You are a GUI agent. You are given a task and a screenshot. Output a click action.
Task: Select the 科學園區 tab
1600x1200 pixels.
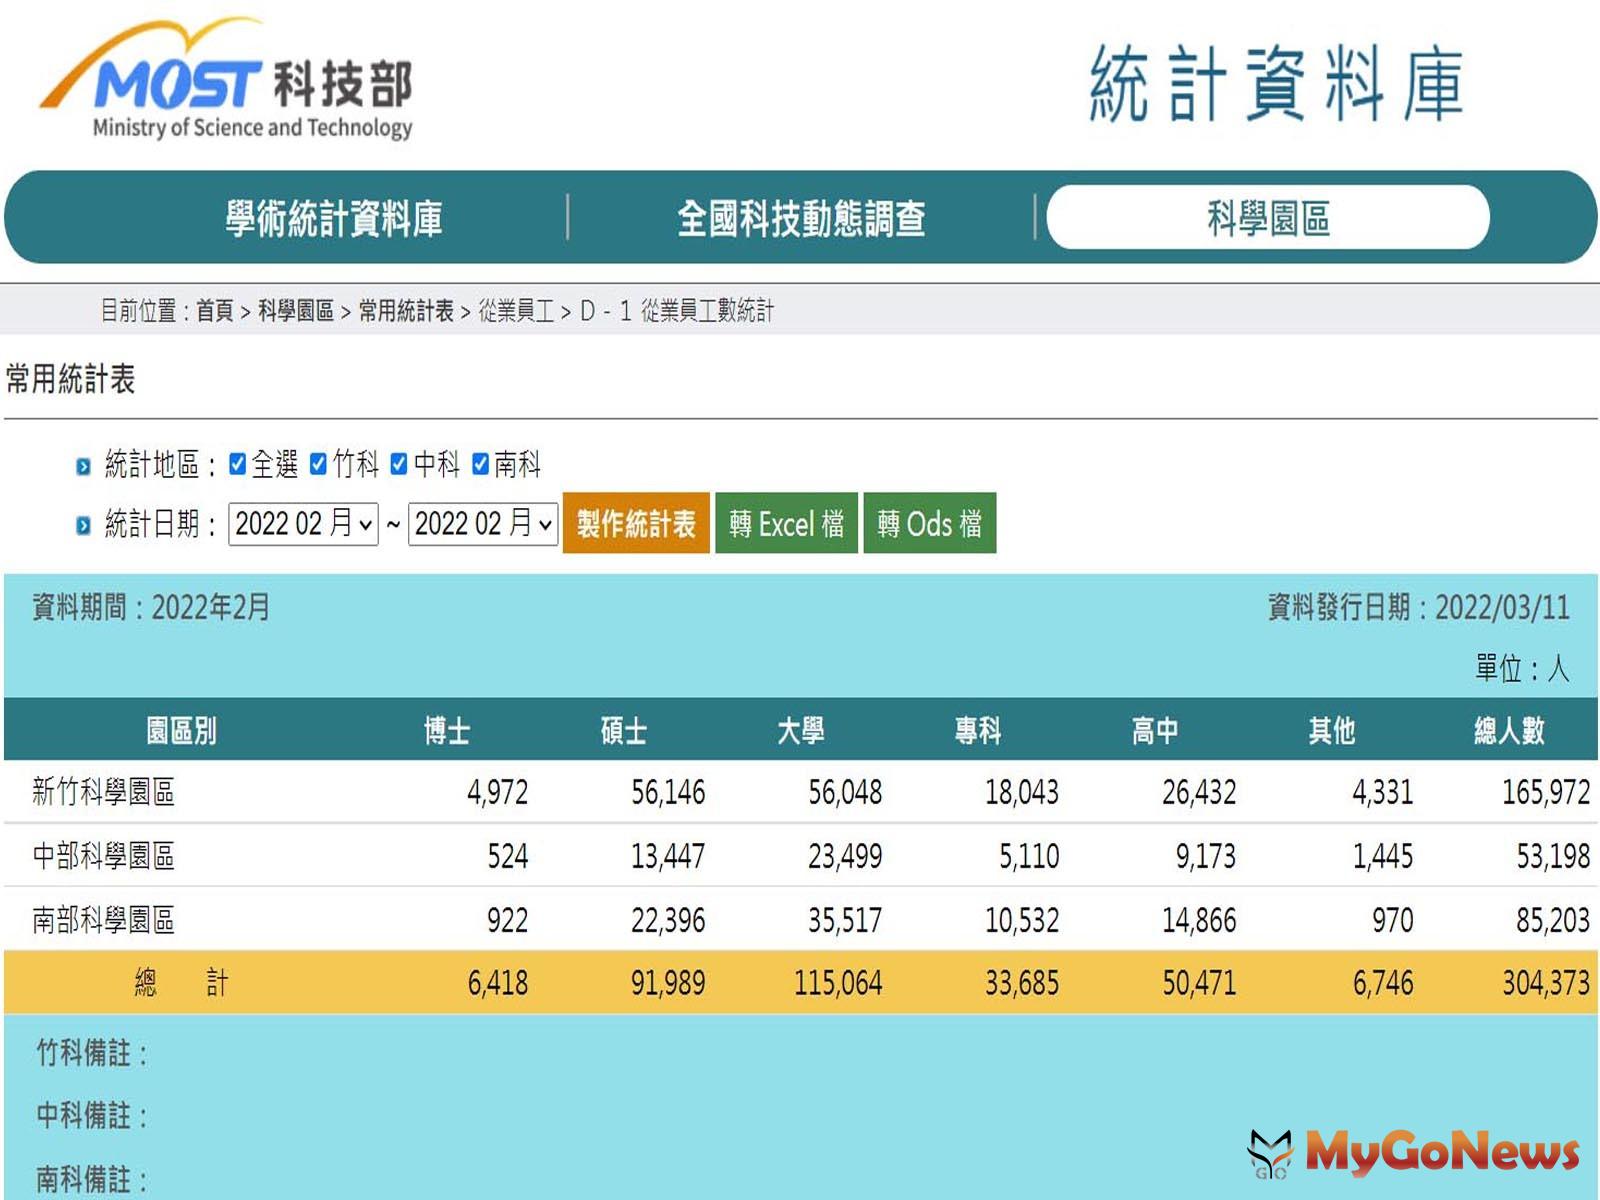pyautogui.click(x=1268, y=217)
